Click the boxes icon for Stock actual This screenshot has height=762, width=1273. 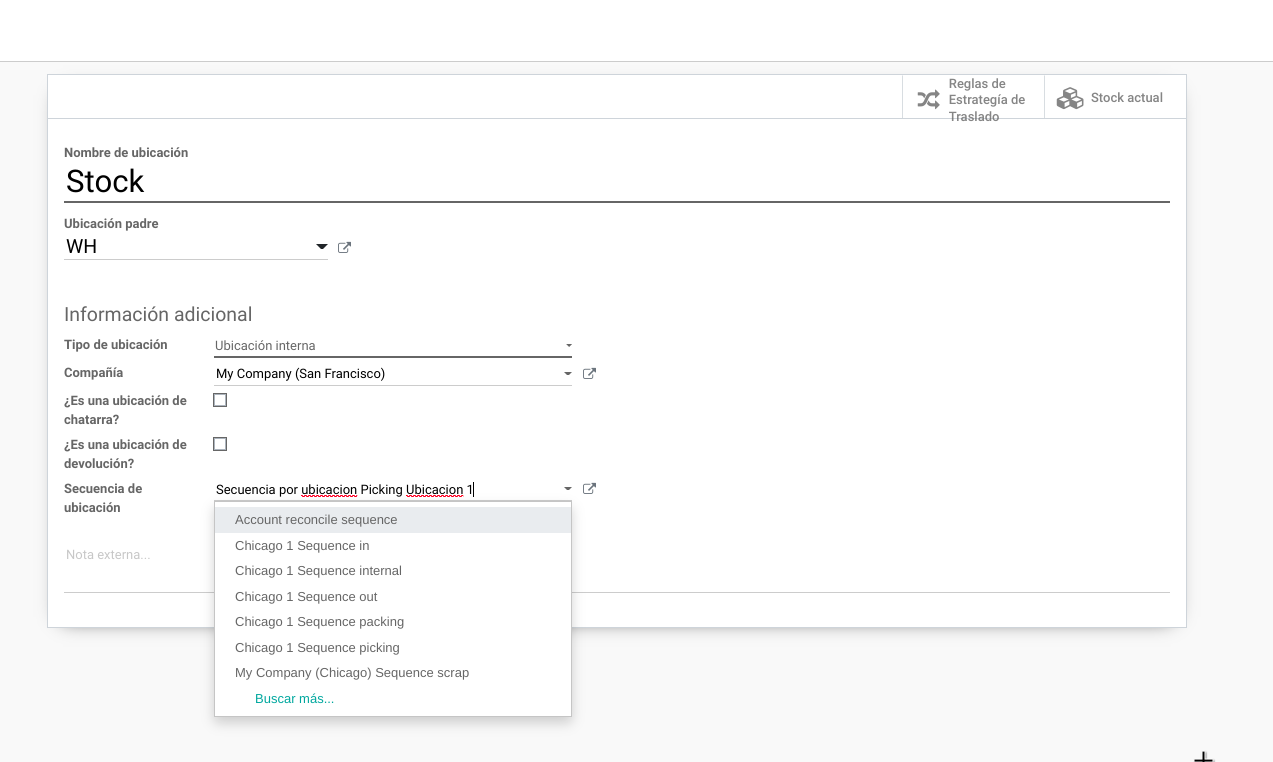point(1070,98)
